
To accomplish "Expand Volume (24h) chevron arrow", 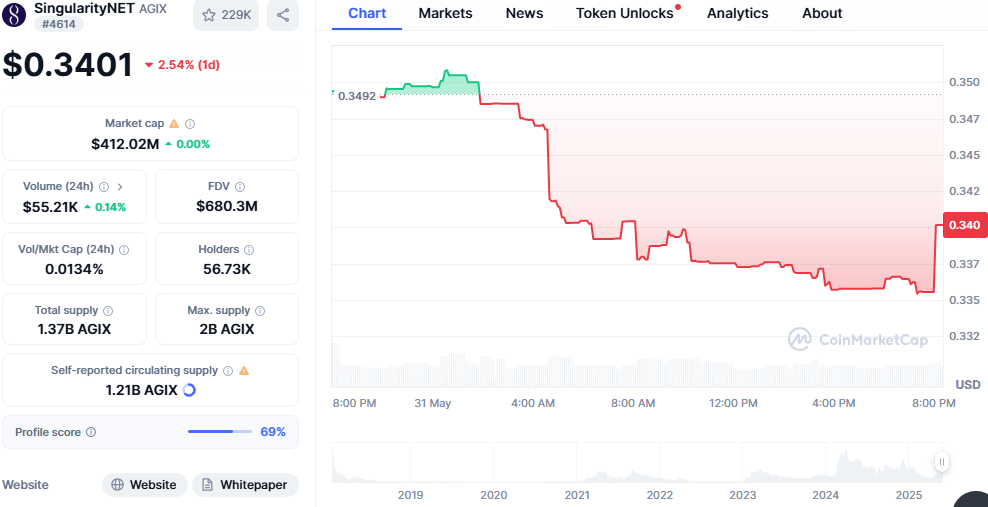I will click(x=120, y=187).
